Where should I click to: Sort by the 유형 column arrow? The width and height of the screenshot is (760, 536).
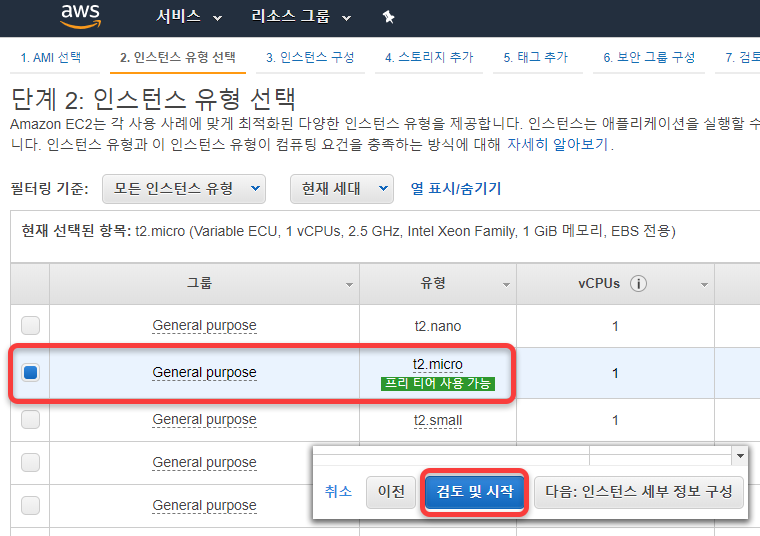click(x=506, y=285)
